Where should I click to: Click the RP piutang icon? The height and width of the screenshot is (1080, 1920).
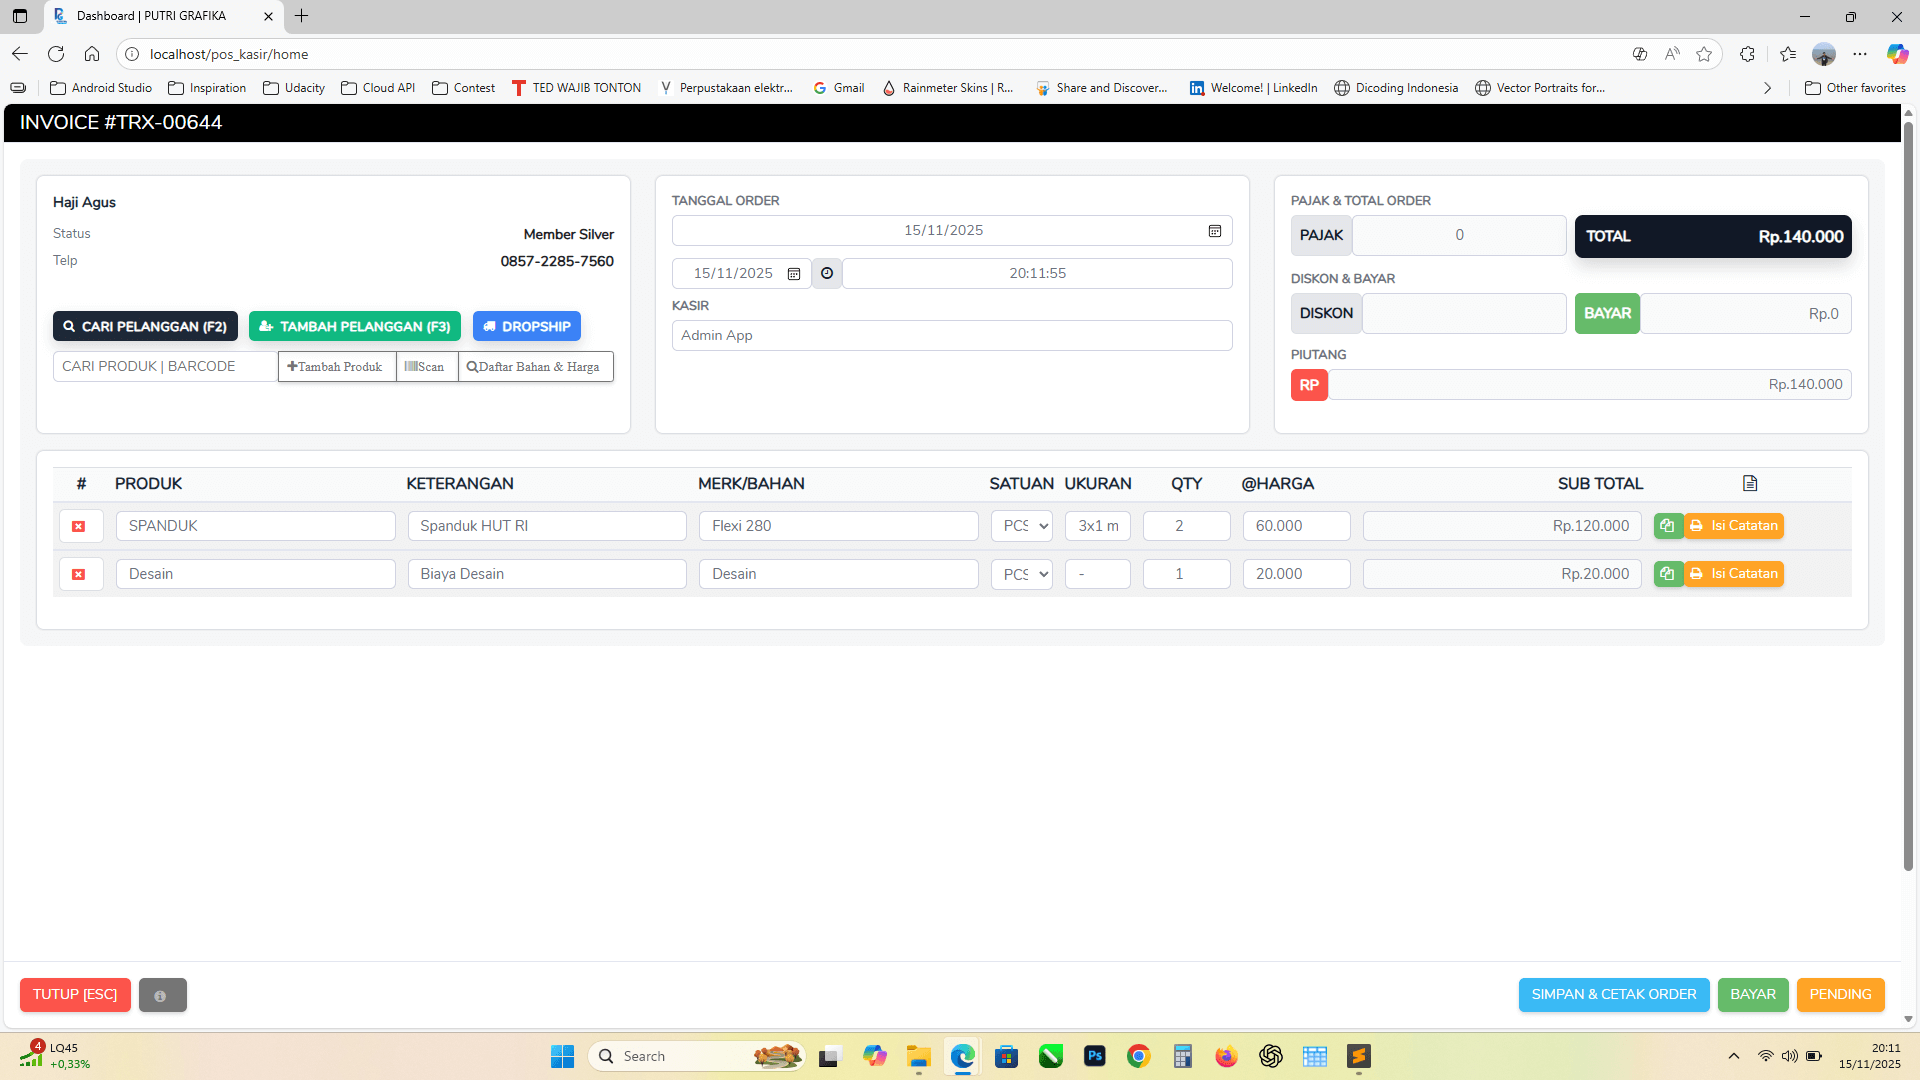pos(1309,384)
